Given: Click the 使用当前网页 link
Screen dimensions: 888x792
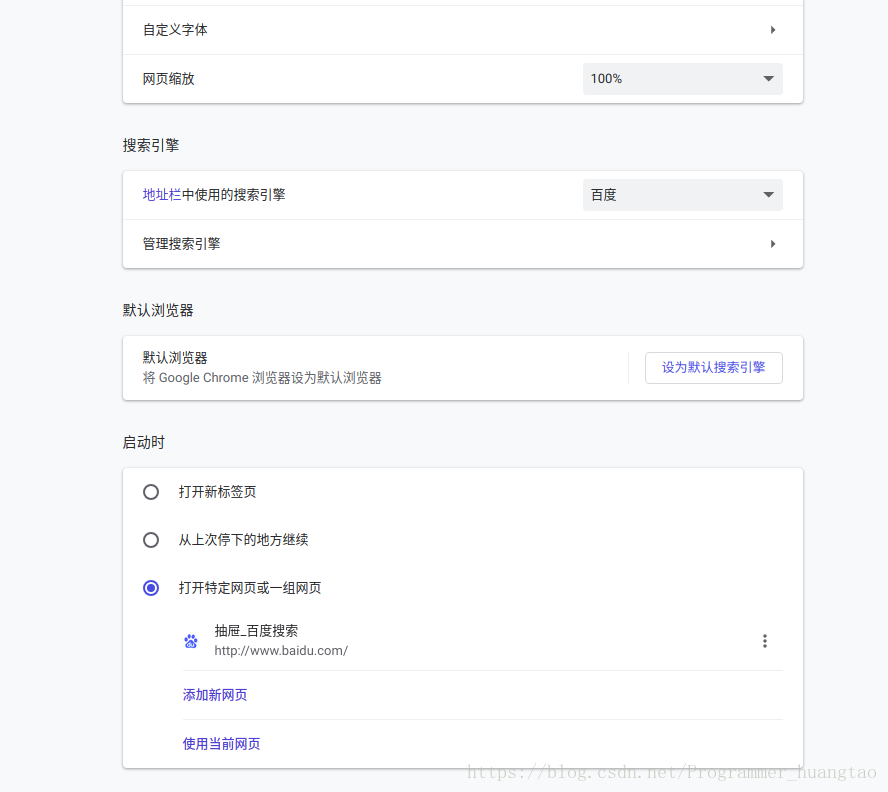Looking at the screenshot, I should tap(221, 744).
